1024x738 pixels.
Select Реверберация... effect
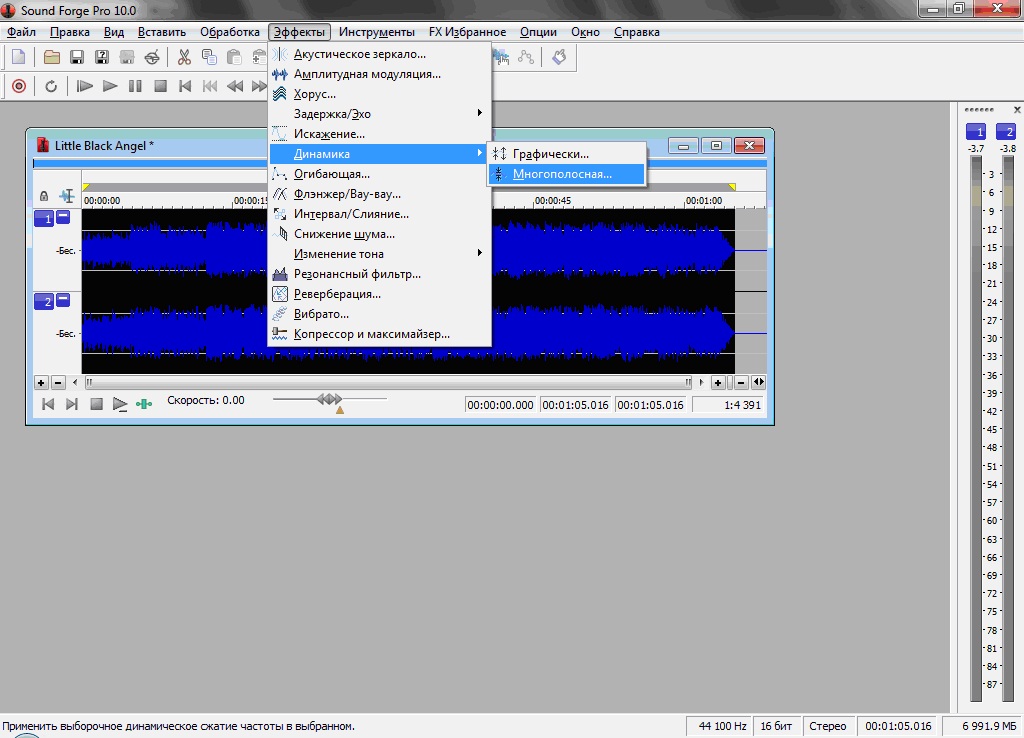click(x=379, y=294)
